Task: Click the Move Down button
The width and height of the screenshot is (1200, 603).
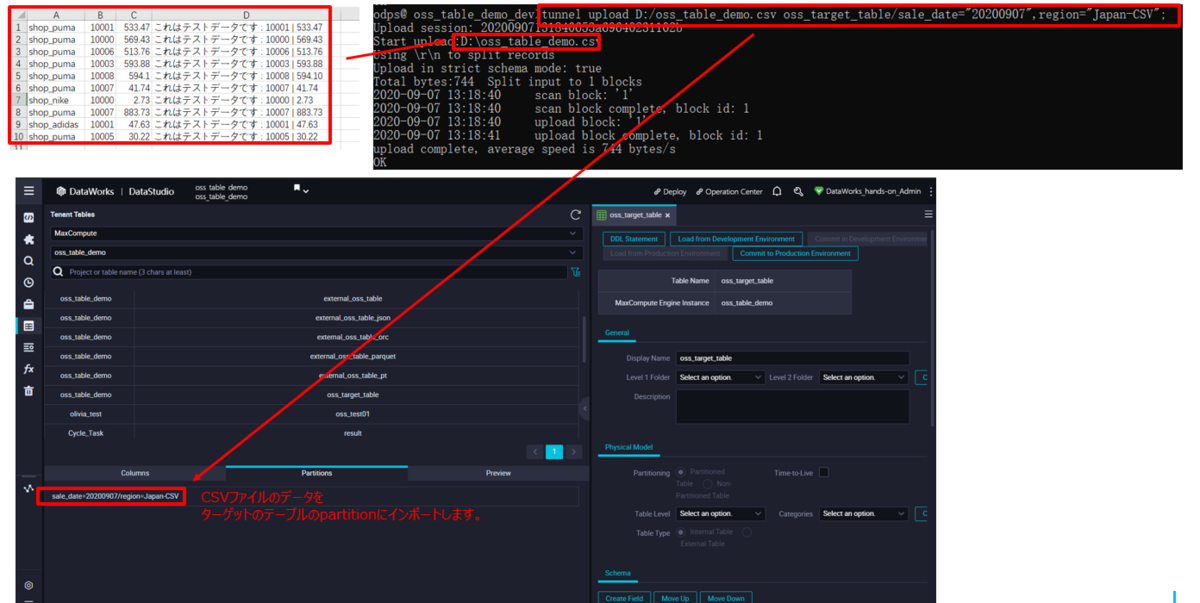Action: (726, 598)
